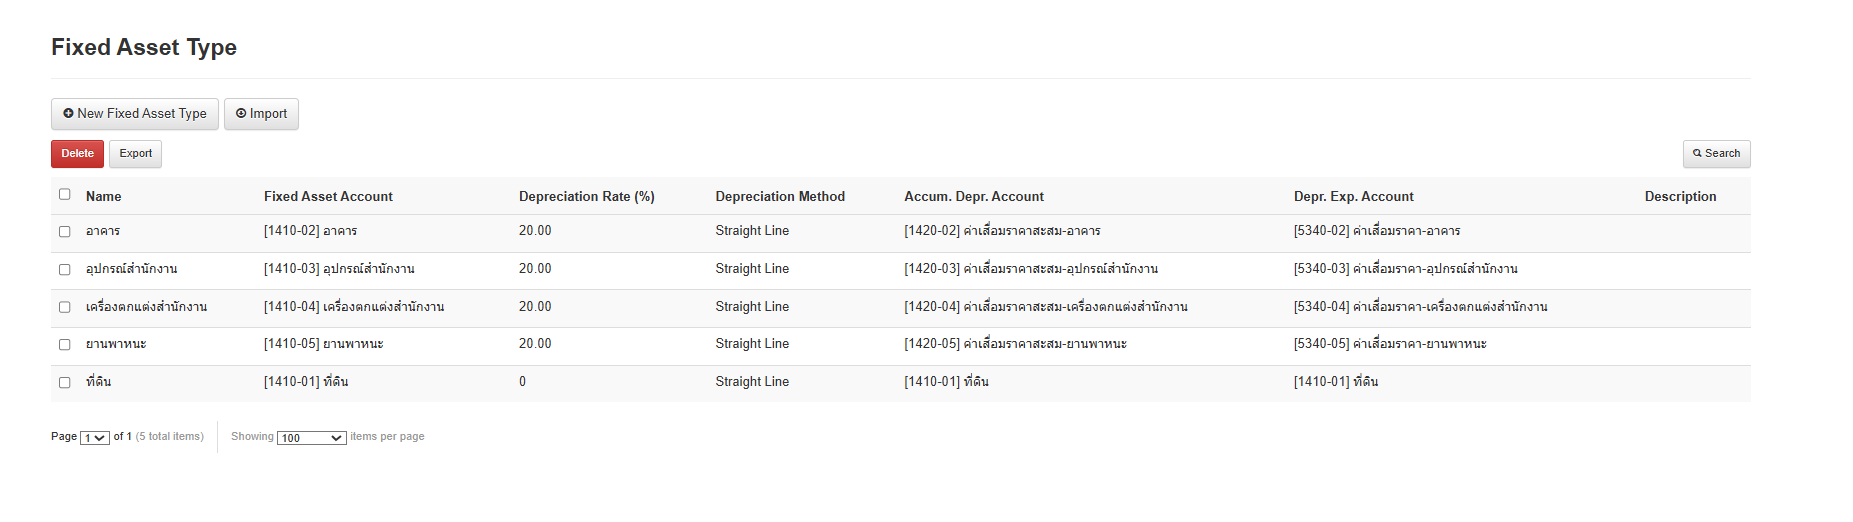Click the plus icon in New Fixed Asset Type
Viewport: 1853px width, 522px height.
click(68, 114)
